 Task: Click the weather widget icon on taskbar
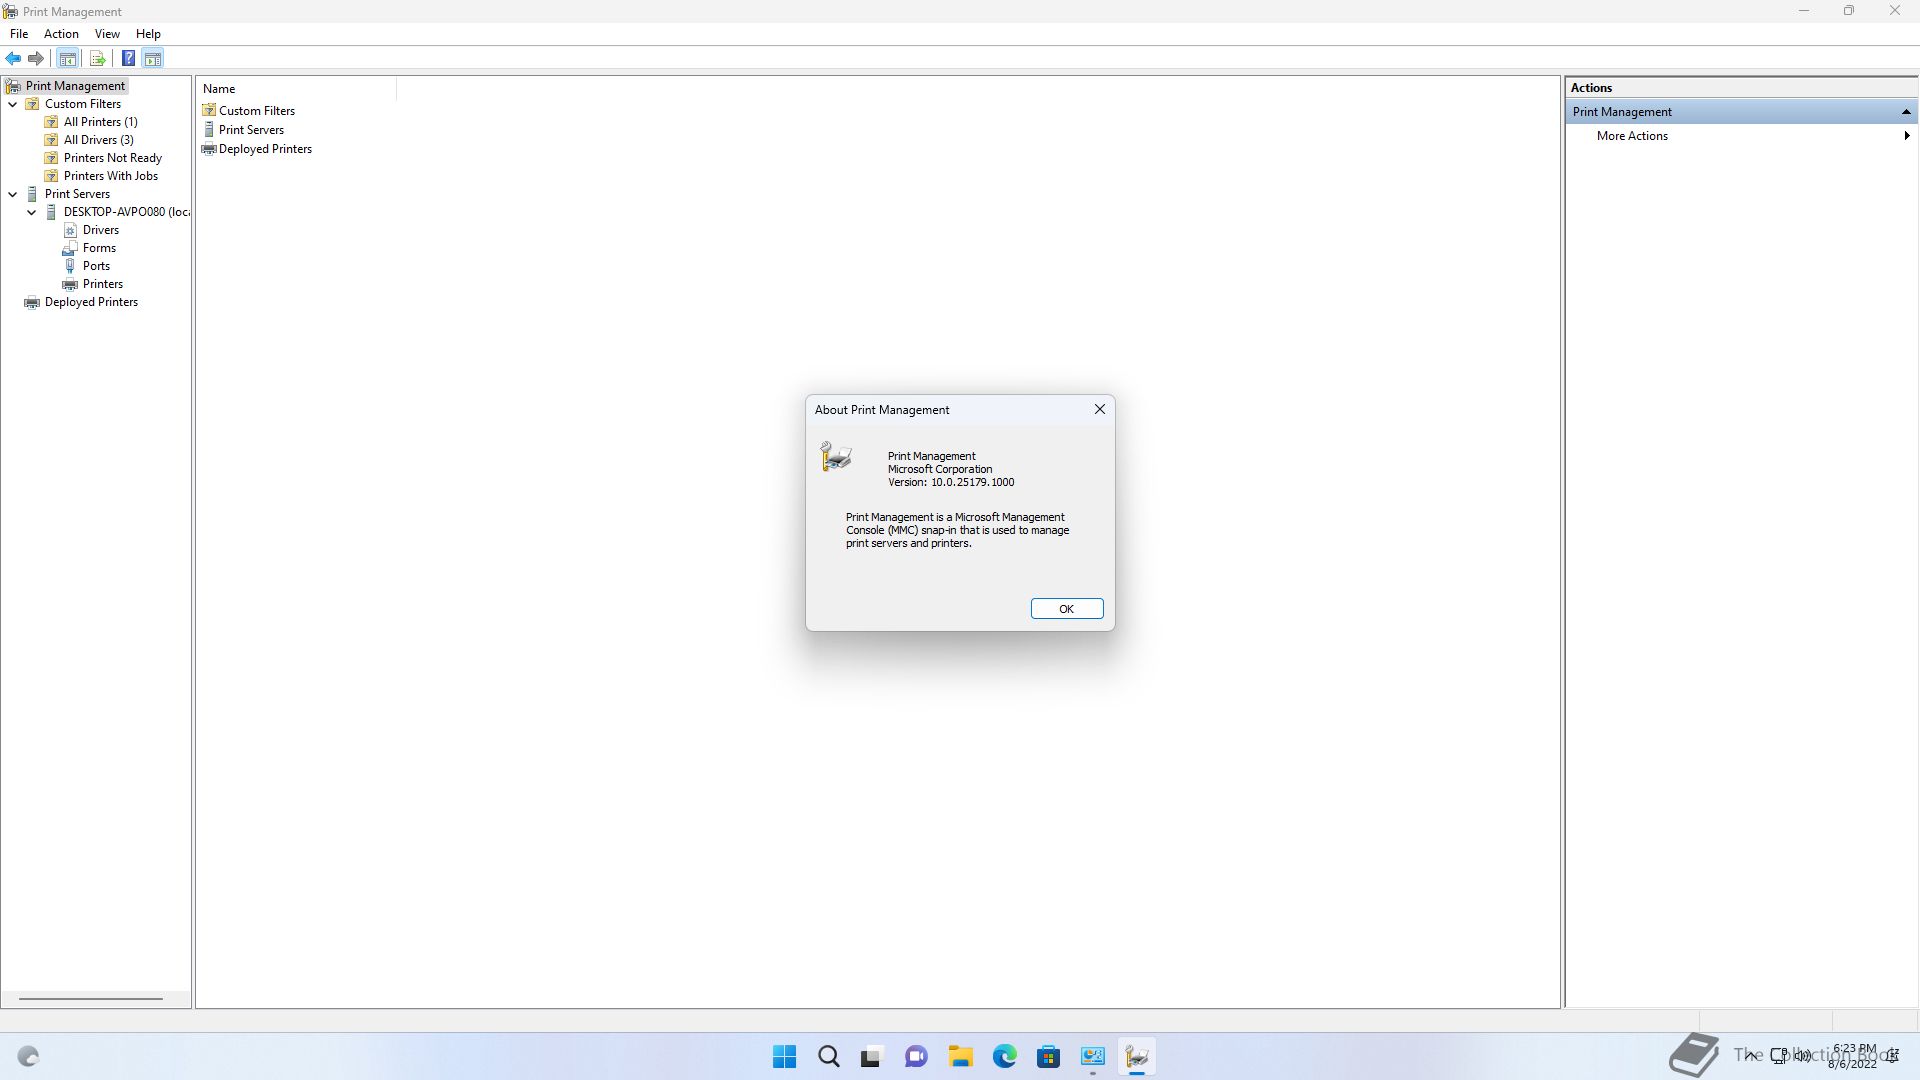point(28,1056)
